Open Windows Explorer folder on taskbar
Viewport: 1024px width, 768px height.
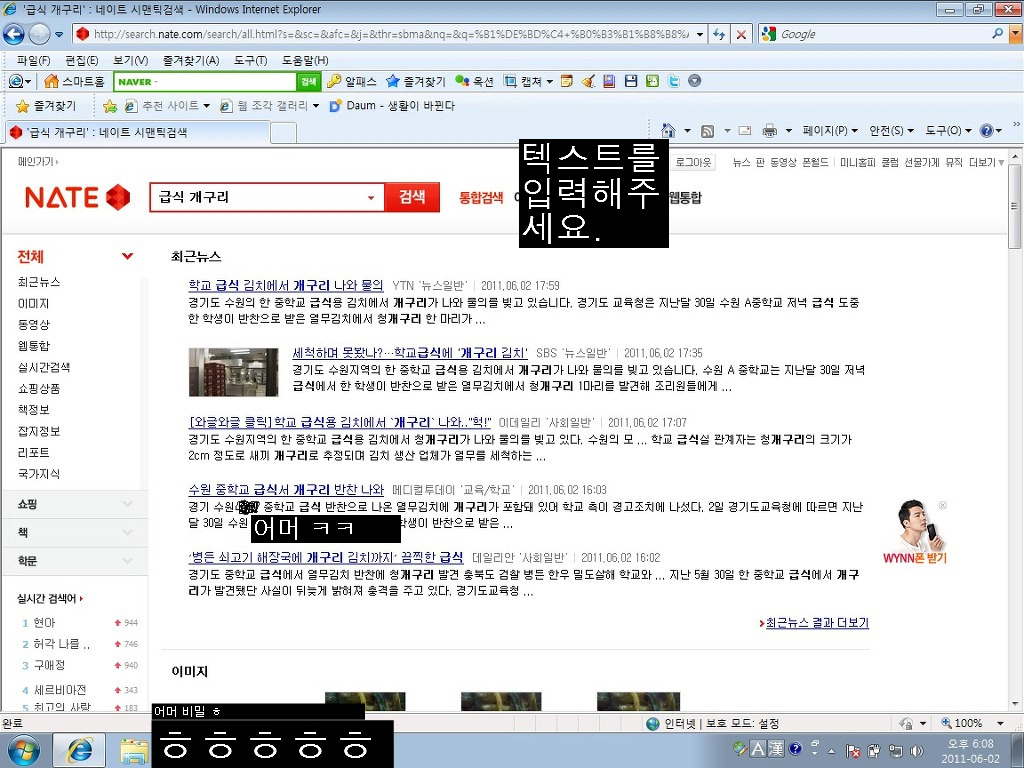pos(134,751)
